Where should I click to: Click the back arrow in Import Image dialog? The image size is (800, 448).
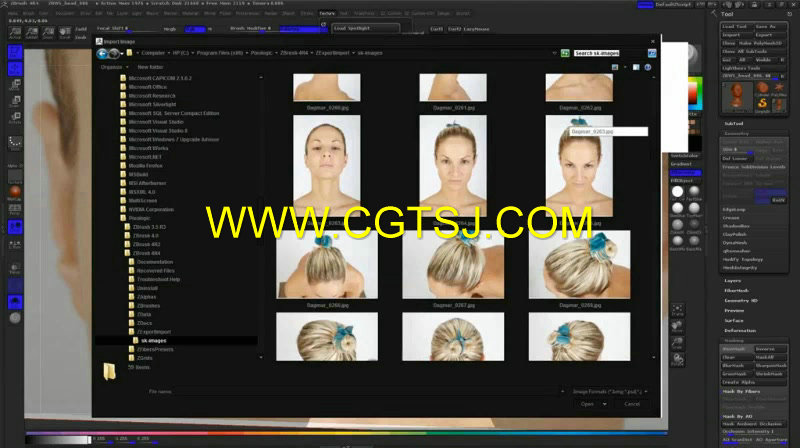102,53
